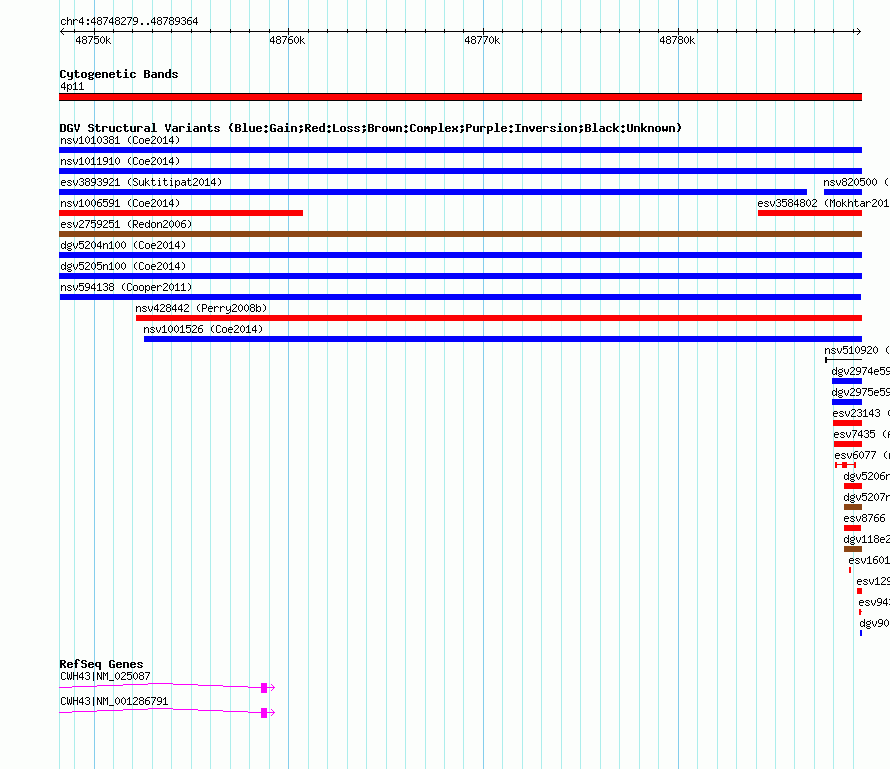Click the blue nsv1001526 (Coe2014) gain bar
This screenshot has height=769, width=890.
click(x=503, y=339)
